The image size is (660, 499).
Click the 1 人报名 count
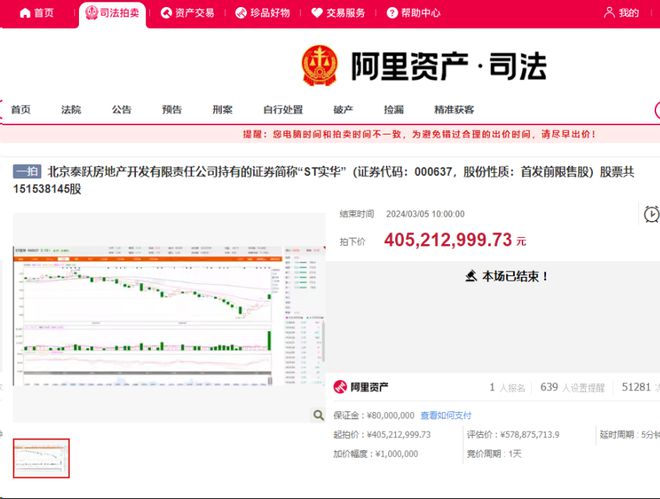(x=507, y=388)
